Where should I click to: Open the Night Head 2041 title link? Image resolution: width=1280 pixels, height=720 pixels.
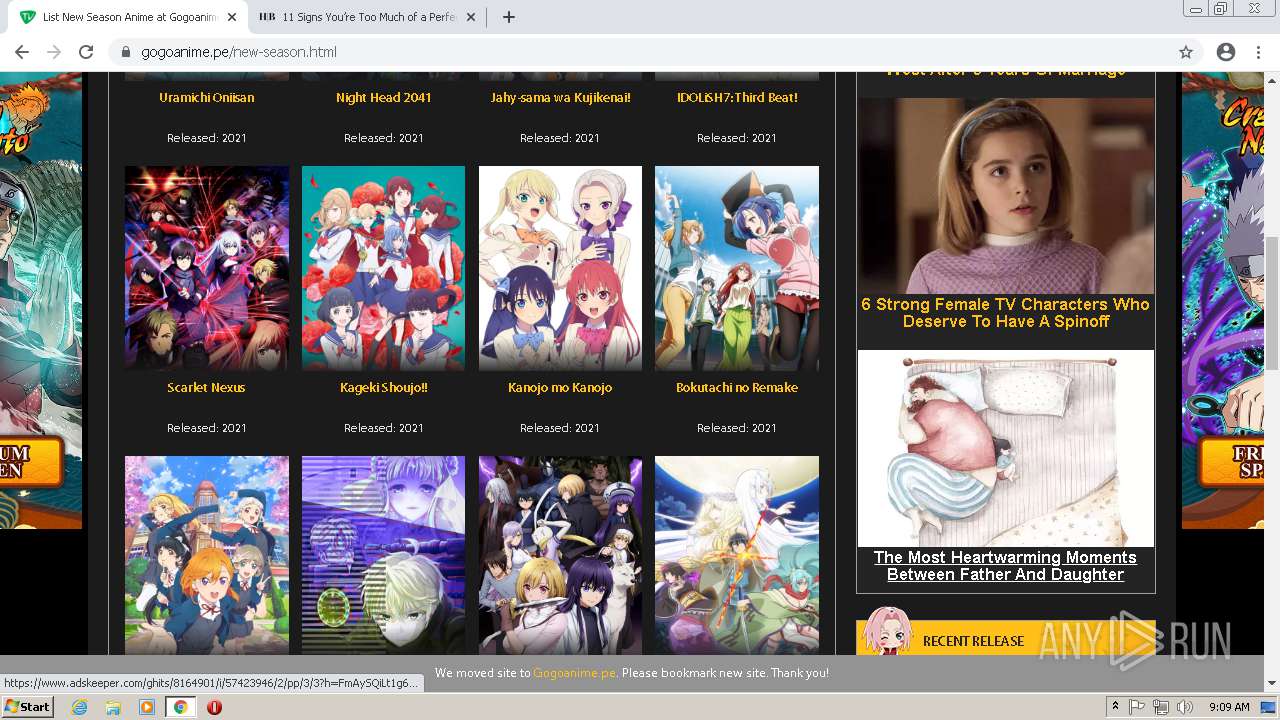[x=383, y=98]
